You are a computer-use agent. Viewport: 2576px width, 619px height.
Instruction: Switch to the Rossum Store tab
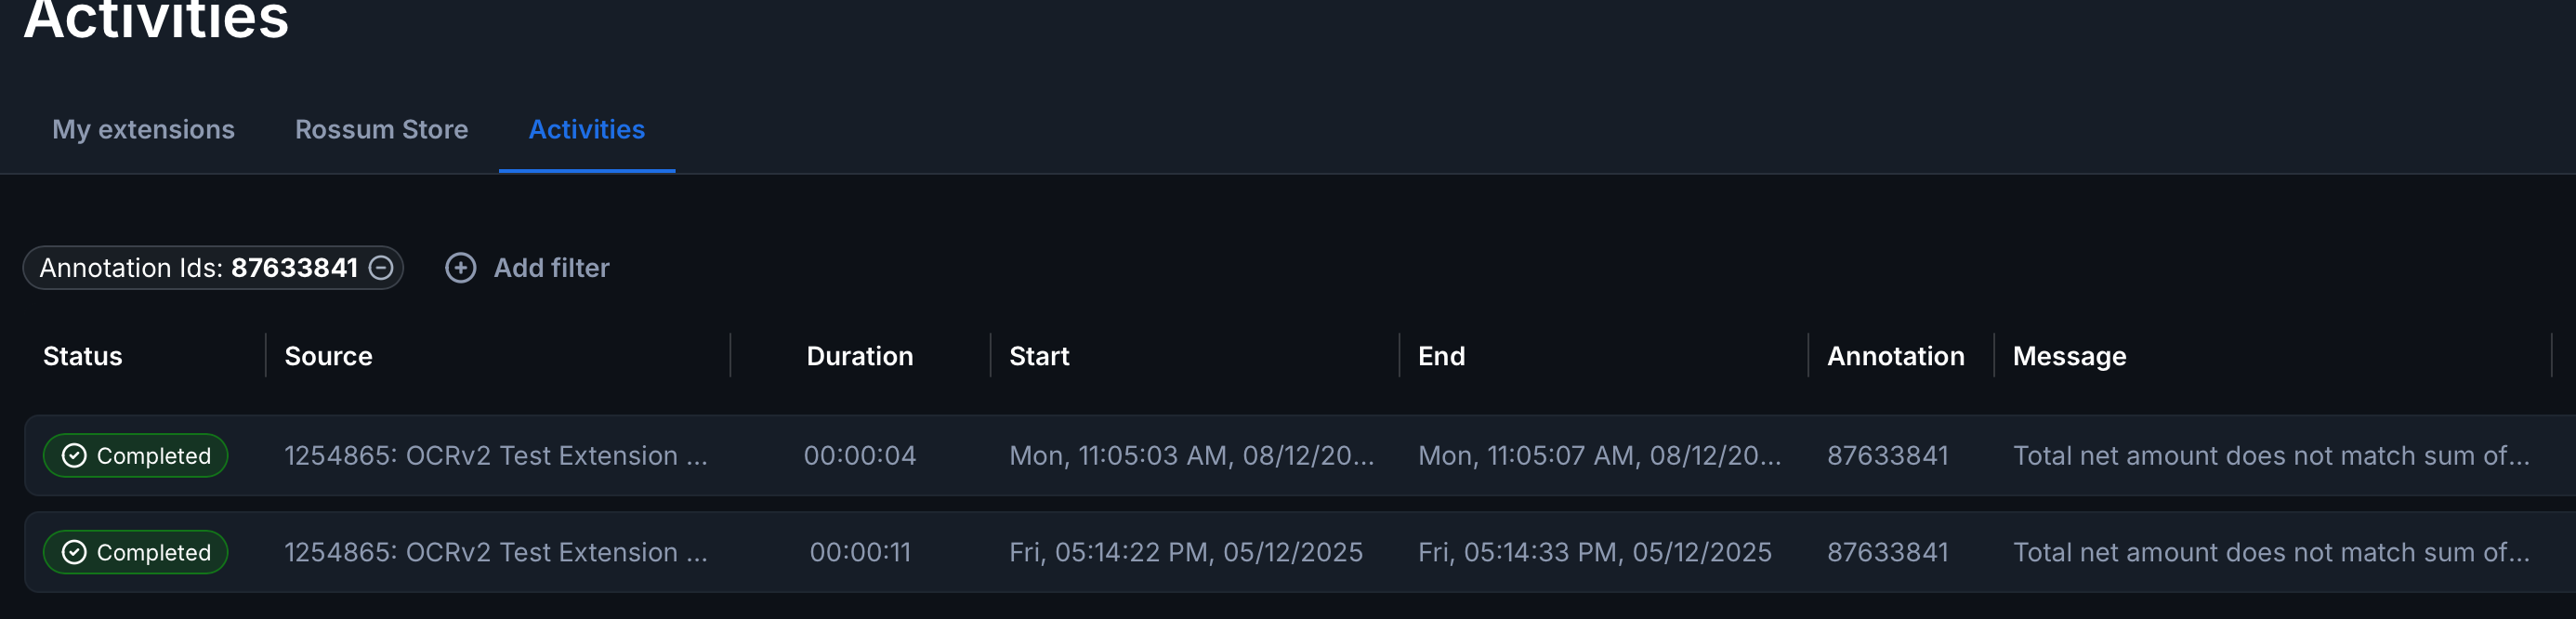[x=381, y=130]
